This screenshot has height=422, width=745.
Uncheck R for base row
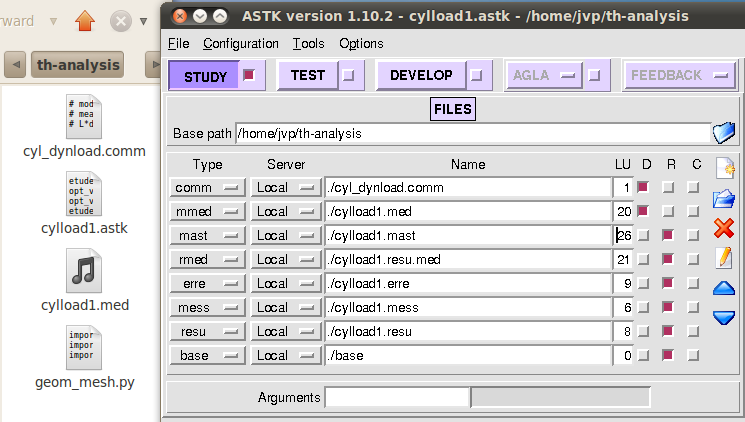pyautogui.click(x=668, y=355)
